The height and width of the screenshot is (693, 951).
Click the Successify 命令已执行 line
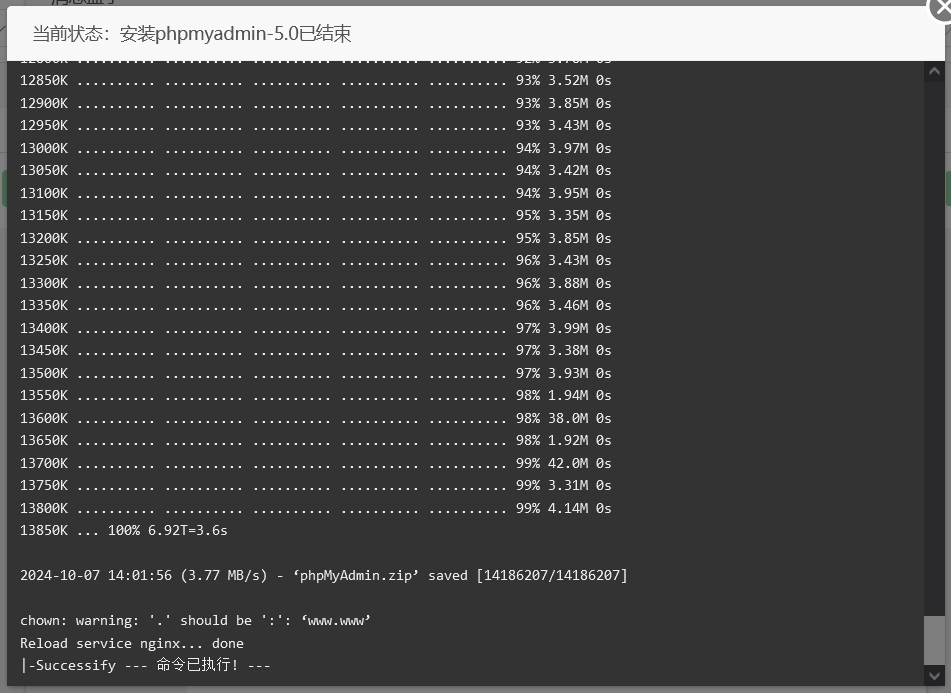(146, 665)
